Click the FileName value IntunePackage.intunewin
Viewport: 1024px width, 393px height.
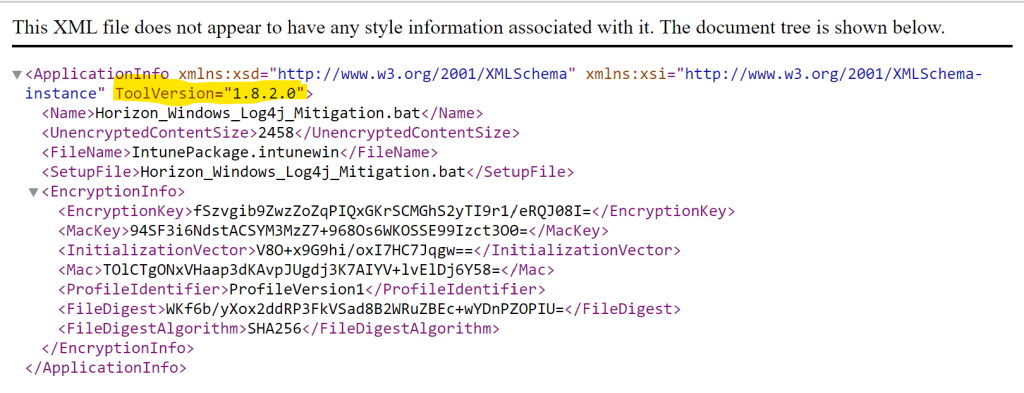coord(236,152)
